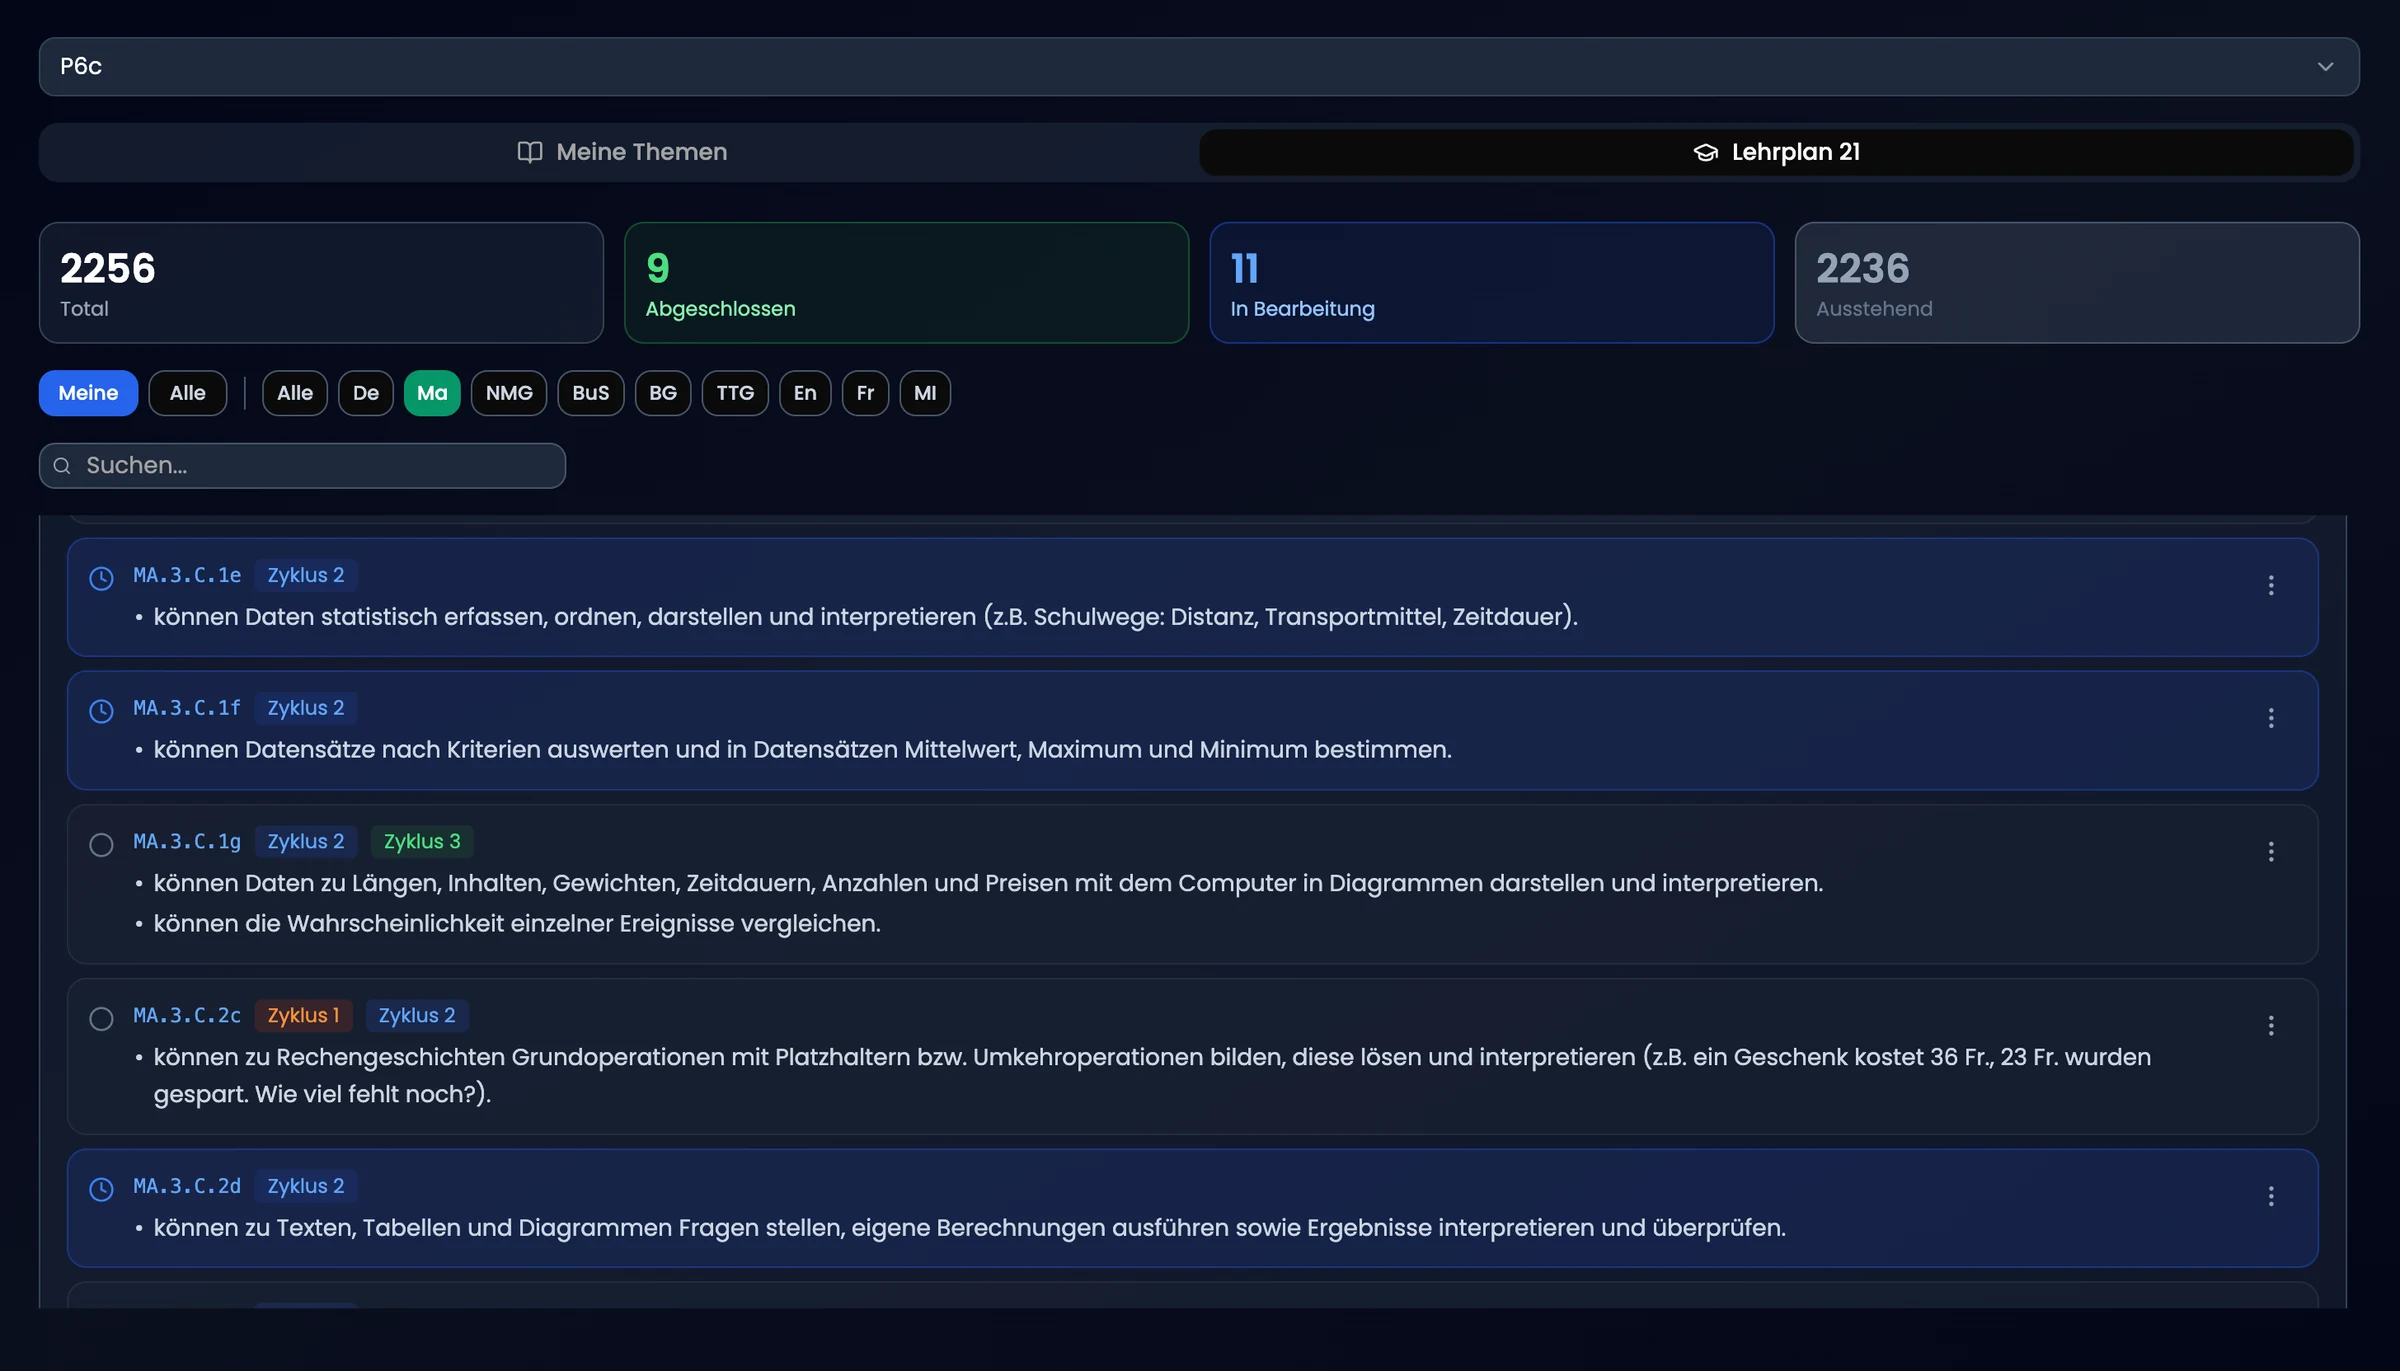Image resolution: width=2400 pixels, height=1371 pixels.
Task: Click the magnifier icon in search field
Action: tap(62, 466)
